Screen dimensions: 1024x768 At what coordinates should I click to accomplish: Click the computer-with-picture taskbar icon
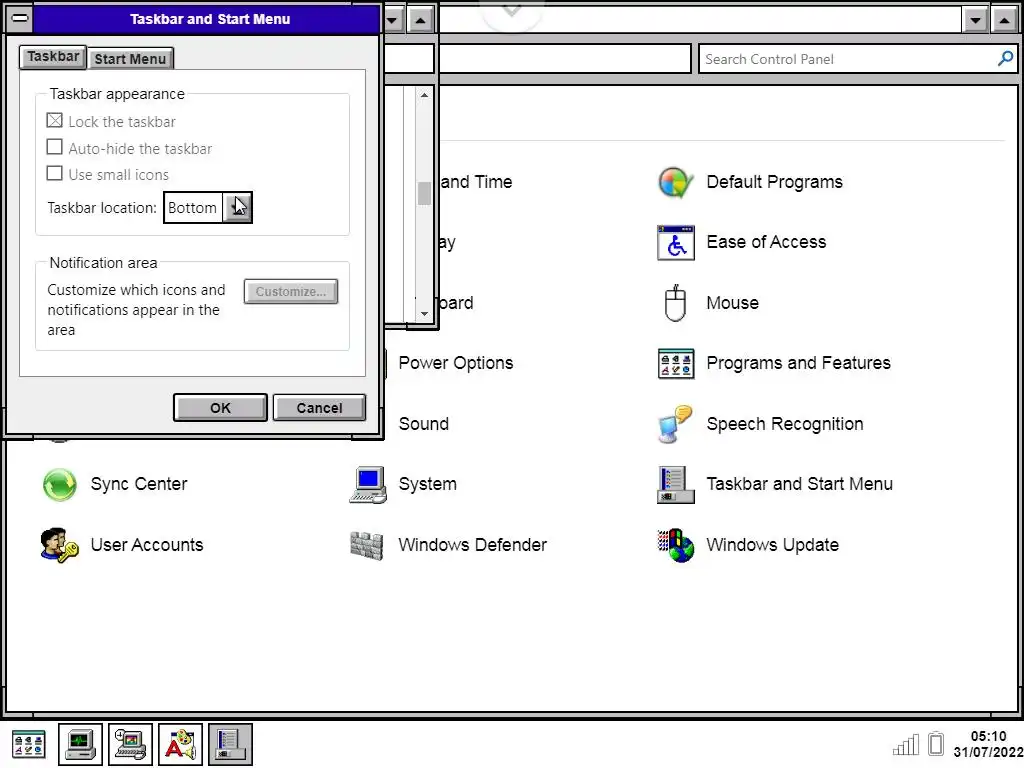coord(130,744)
